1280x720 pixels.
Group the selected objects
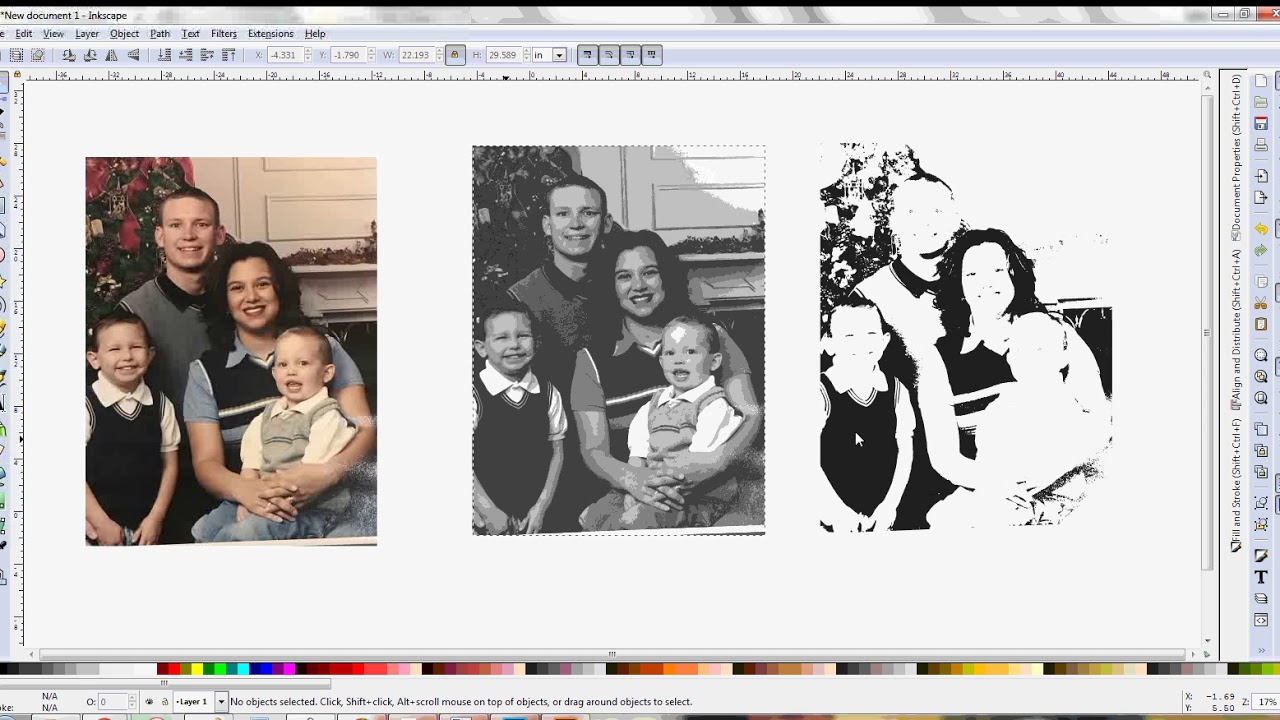[1261, 502]
